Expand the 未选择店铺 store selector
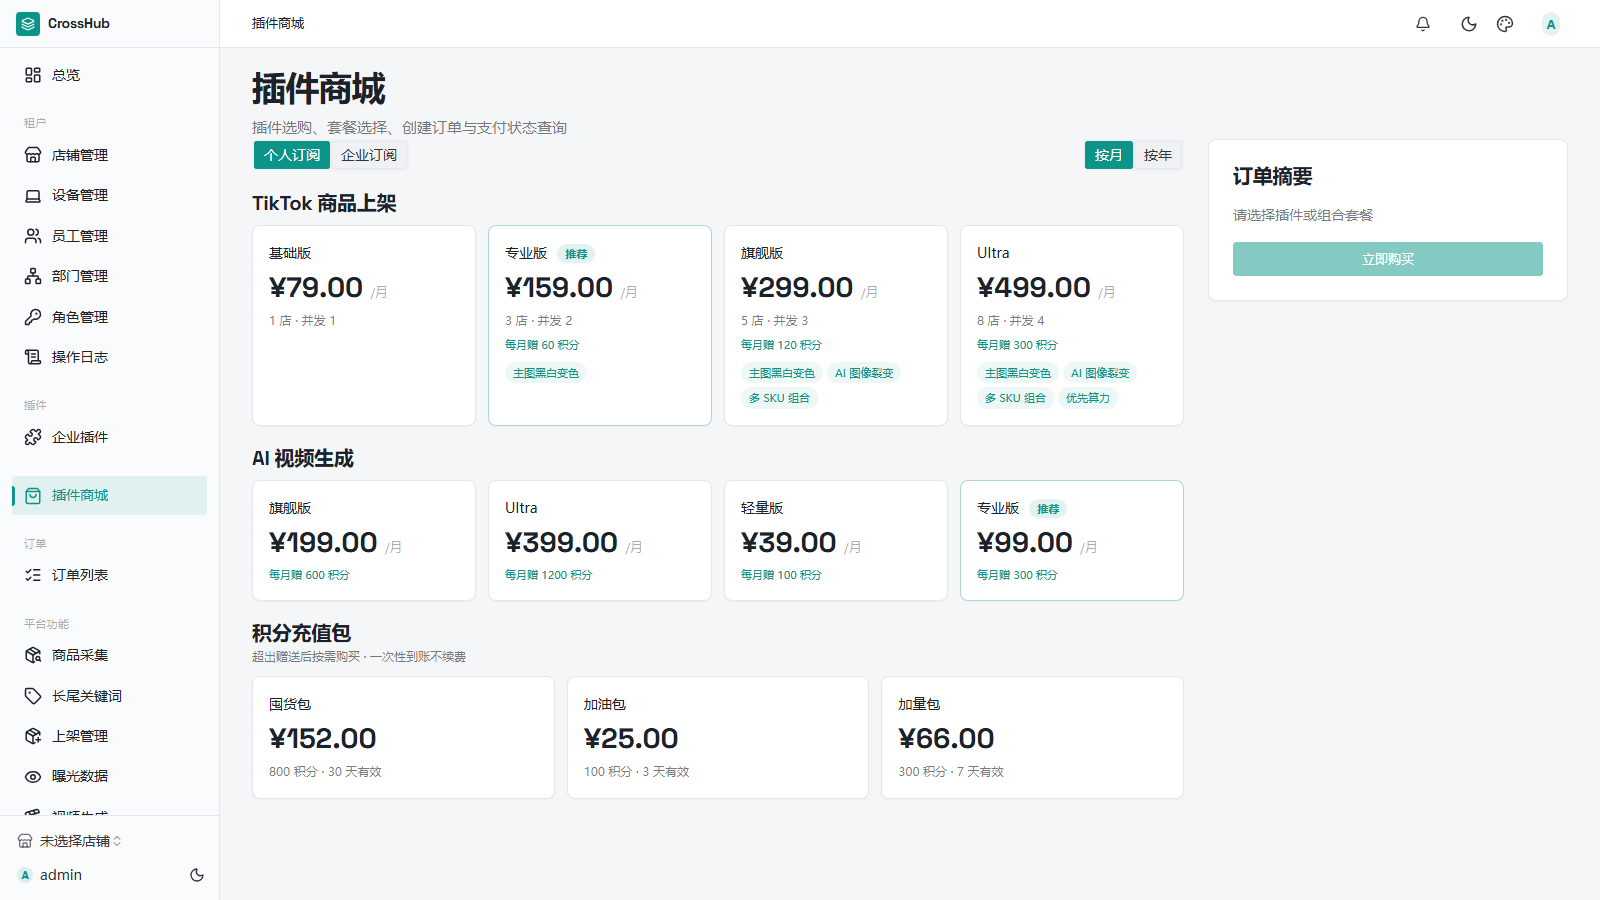Image resolution: width=1600 pixels, height=900 pixels. [70, 841]
